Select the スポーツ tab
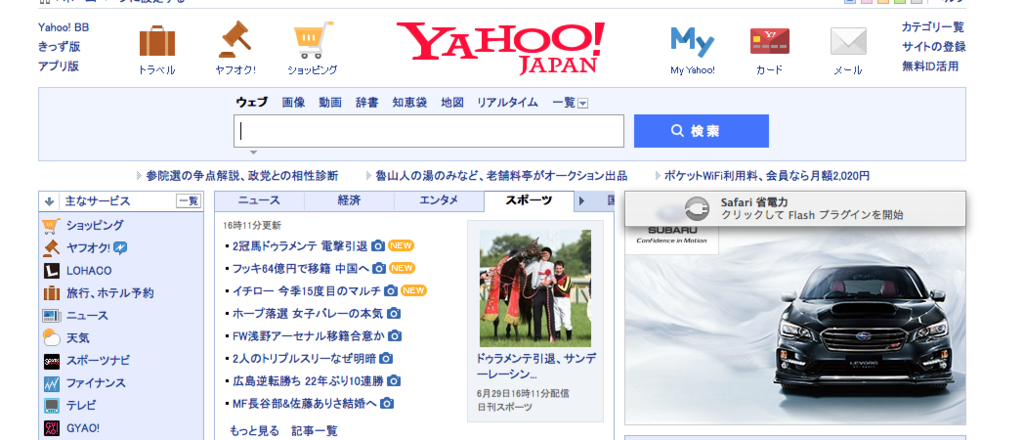The image size is (1024, 440). click(529, 200)
